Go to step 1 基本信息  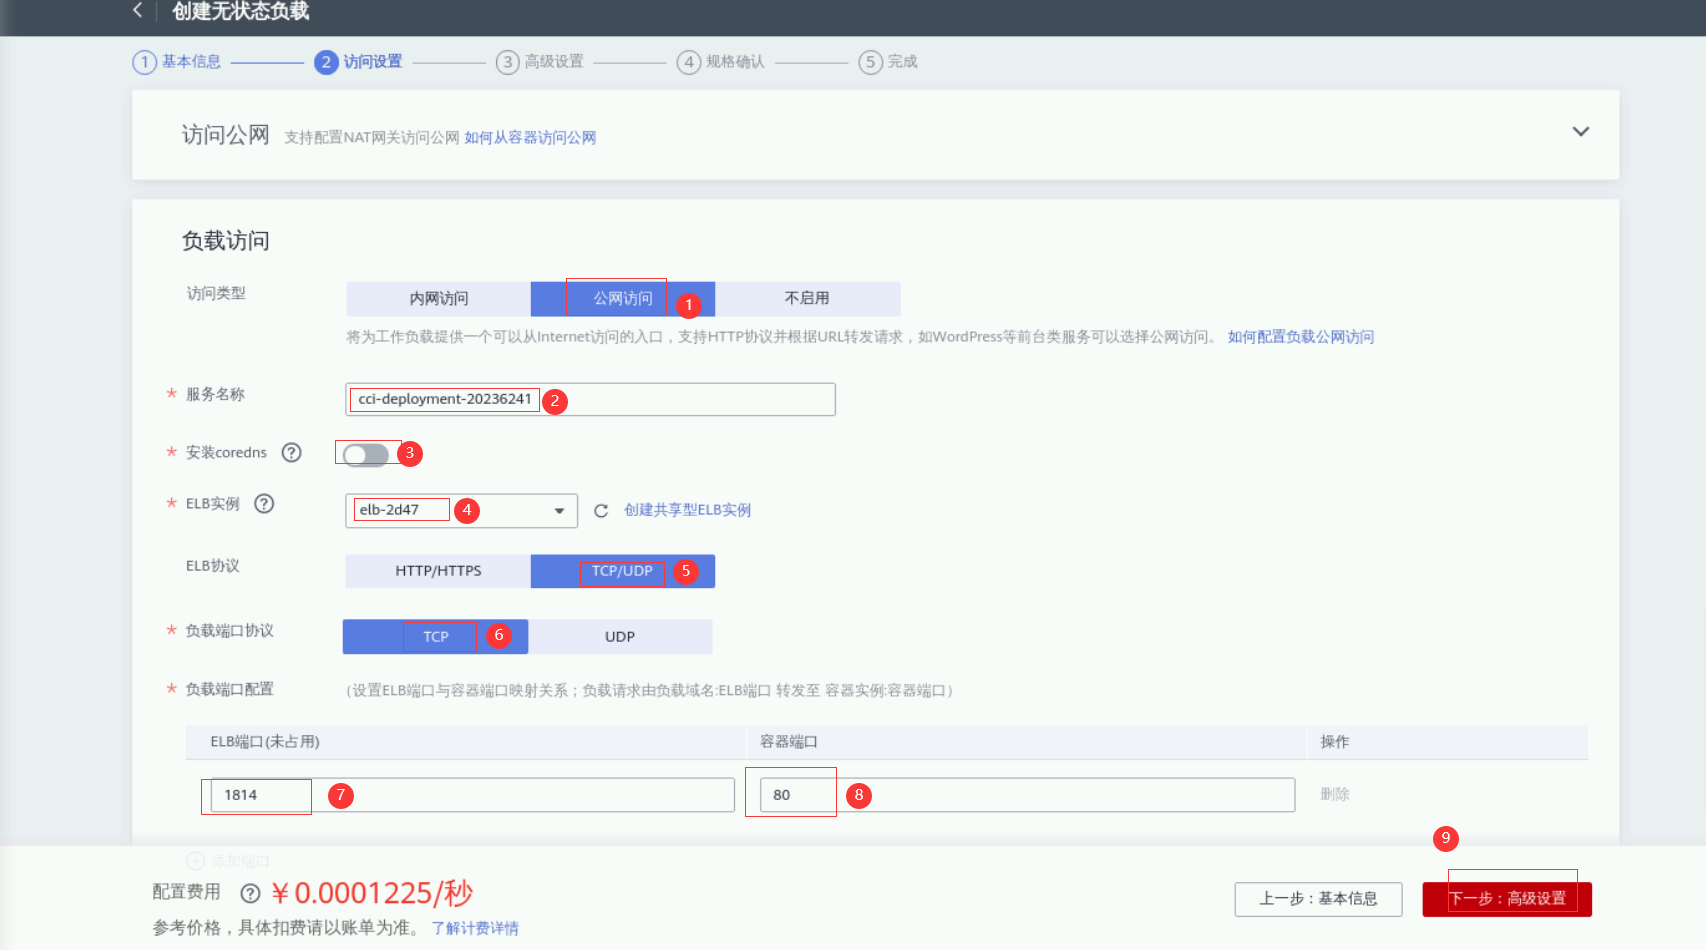click(x=177, y=62)
